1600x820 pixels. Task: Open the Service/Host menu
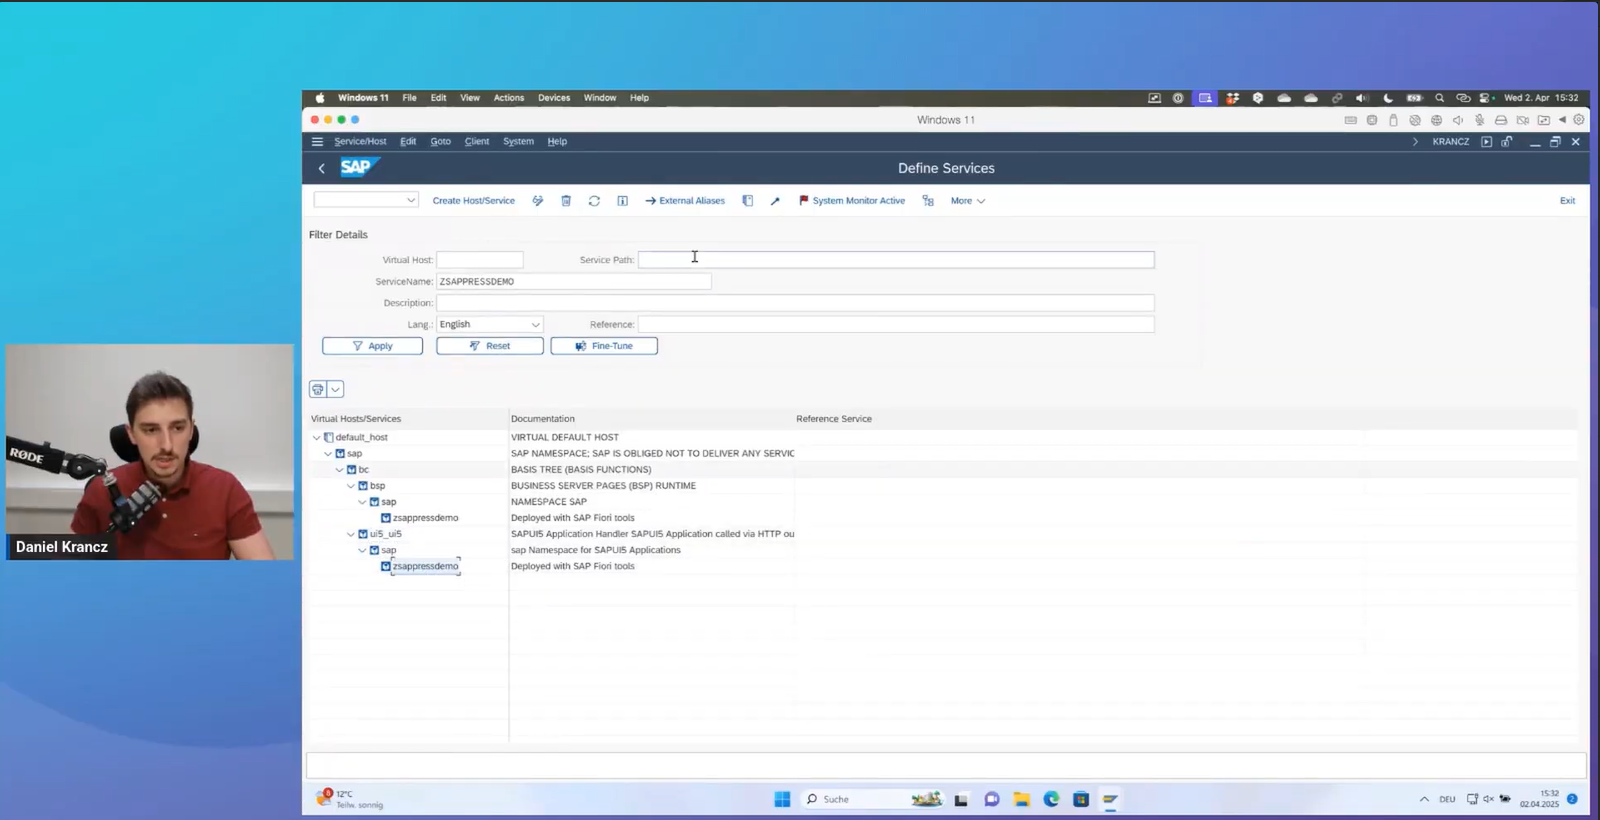coord(360,142)
